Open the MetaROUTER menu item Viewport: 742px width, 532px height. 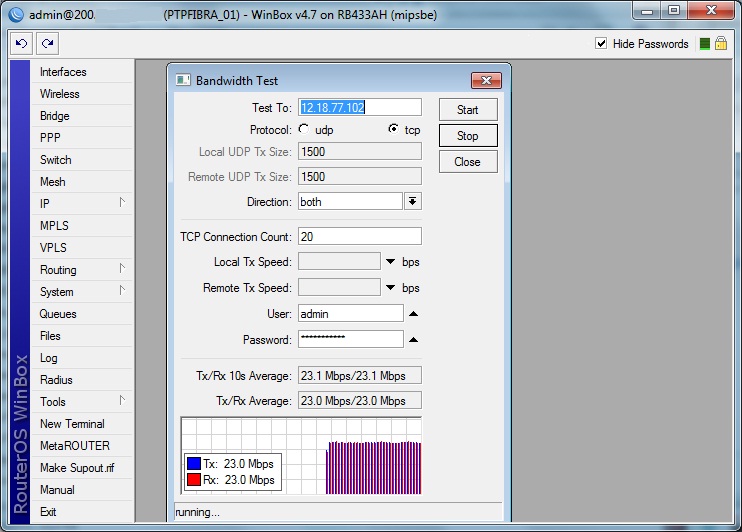(81, 446)
